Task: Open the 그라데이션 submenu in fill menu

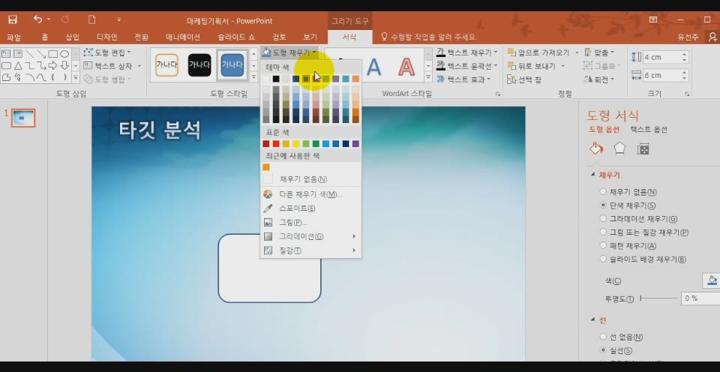Action: (310, 237)
